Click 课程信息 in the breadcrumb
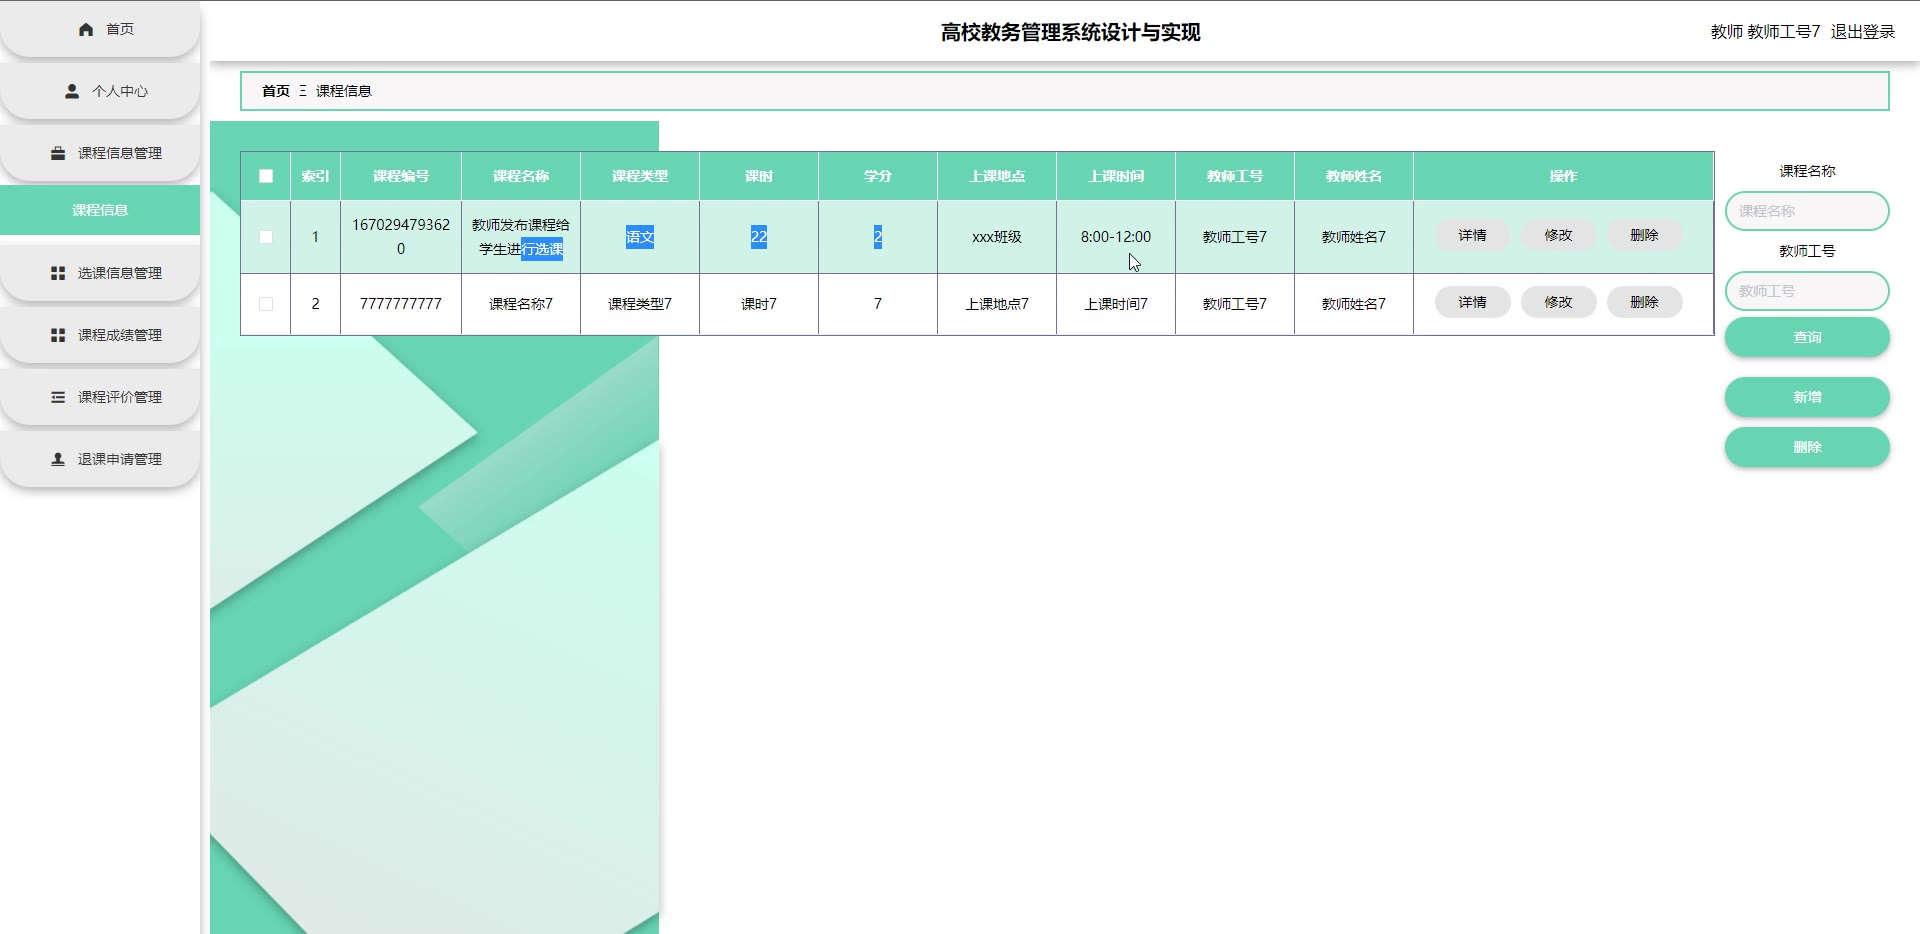 pos(344,91)
